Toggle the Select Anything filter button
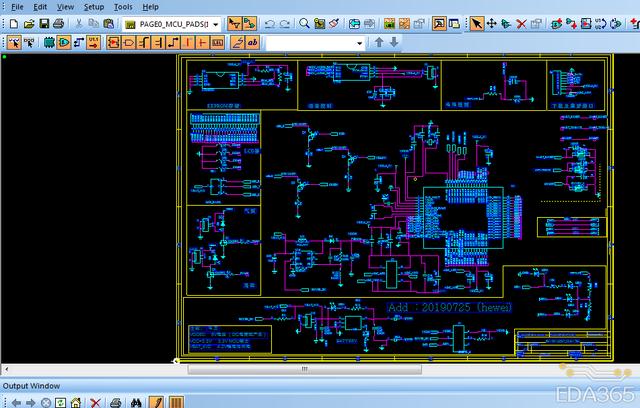This screenshot has height=408, width=640. click(14, 42)
